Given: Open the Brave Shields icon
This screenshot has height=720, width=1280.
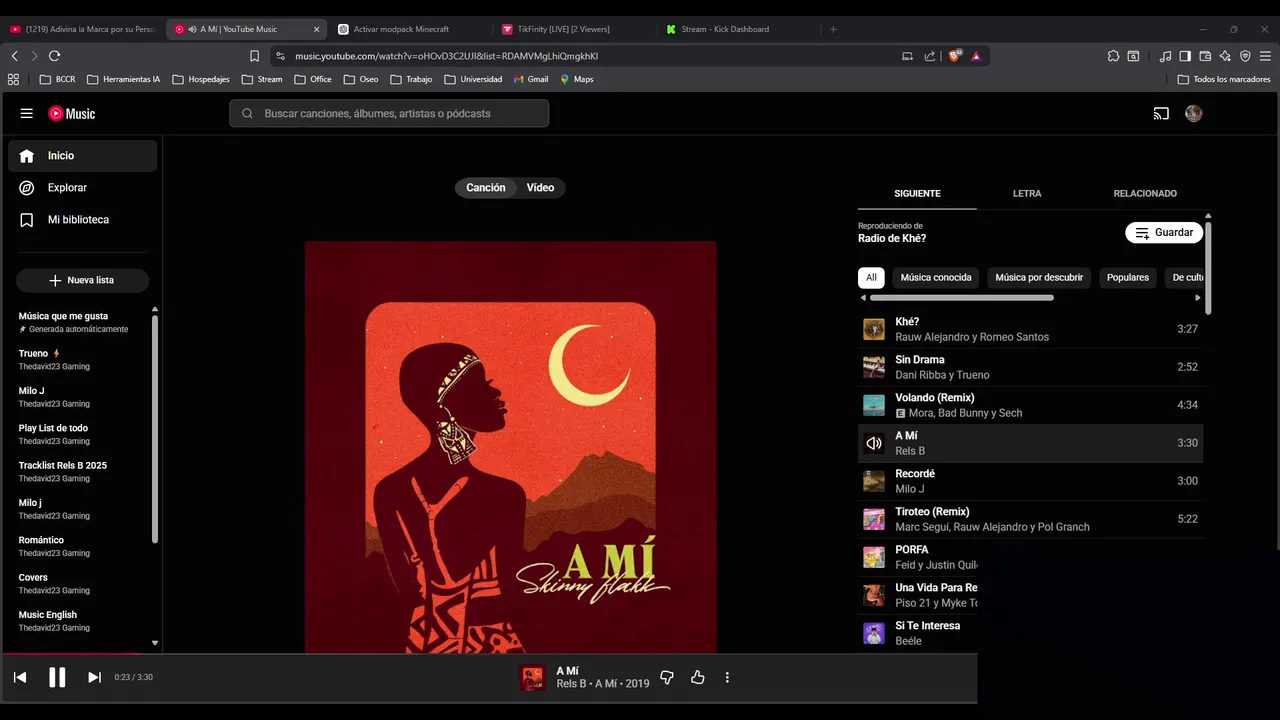Looking at the screenshot, I should coord(954,56).
